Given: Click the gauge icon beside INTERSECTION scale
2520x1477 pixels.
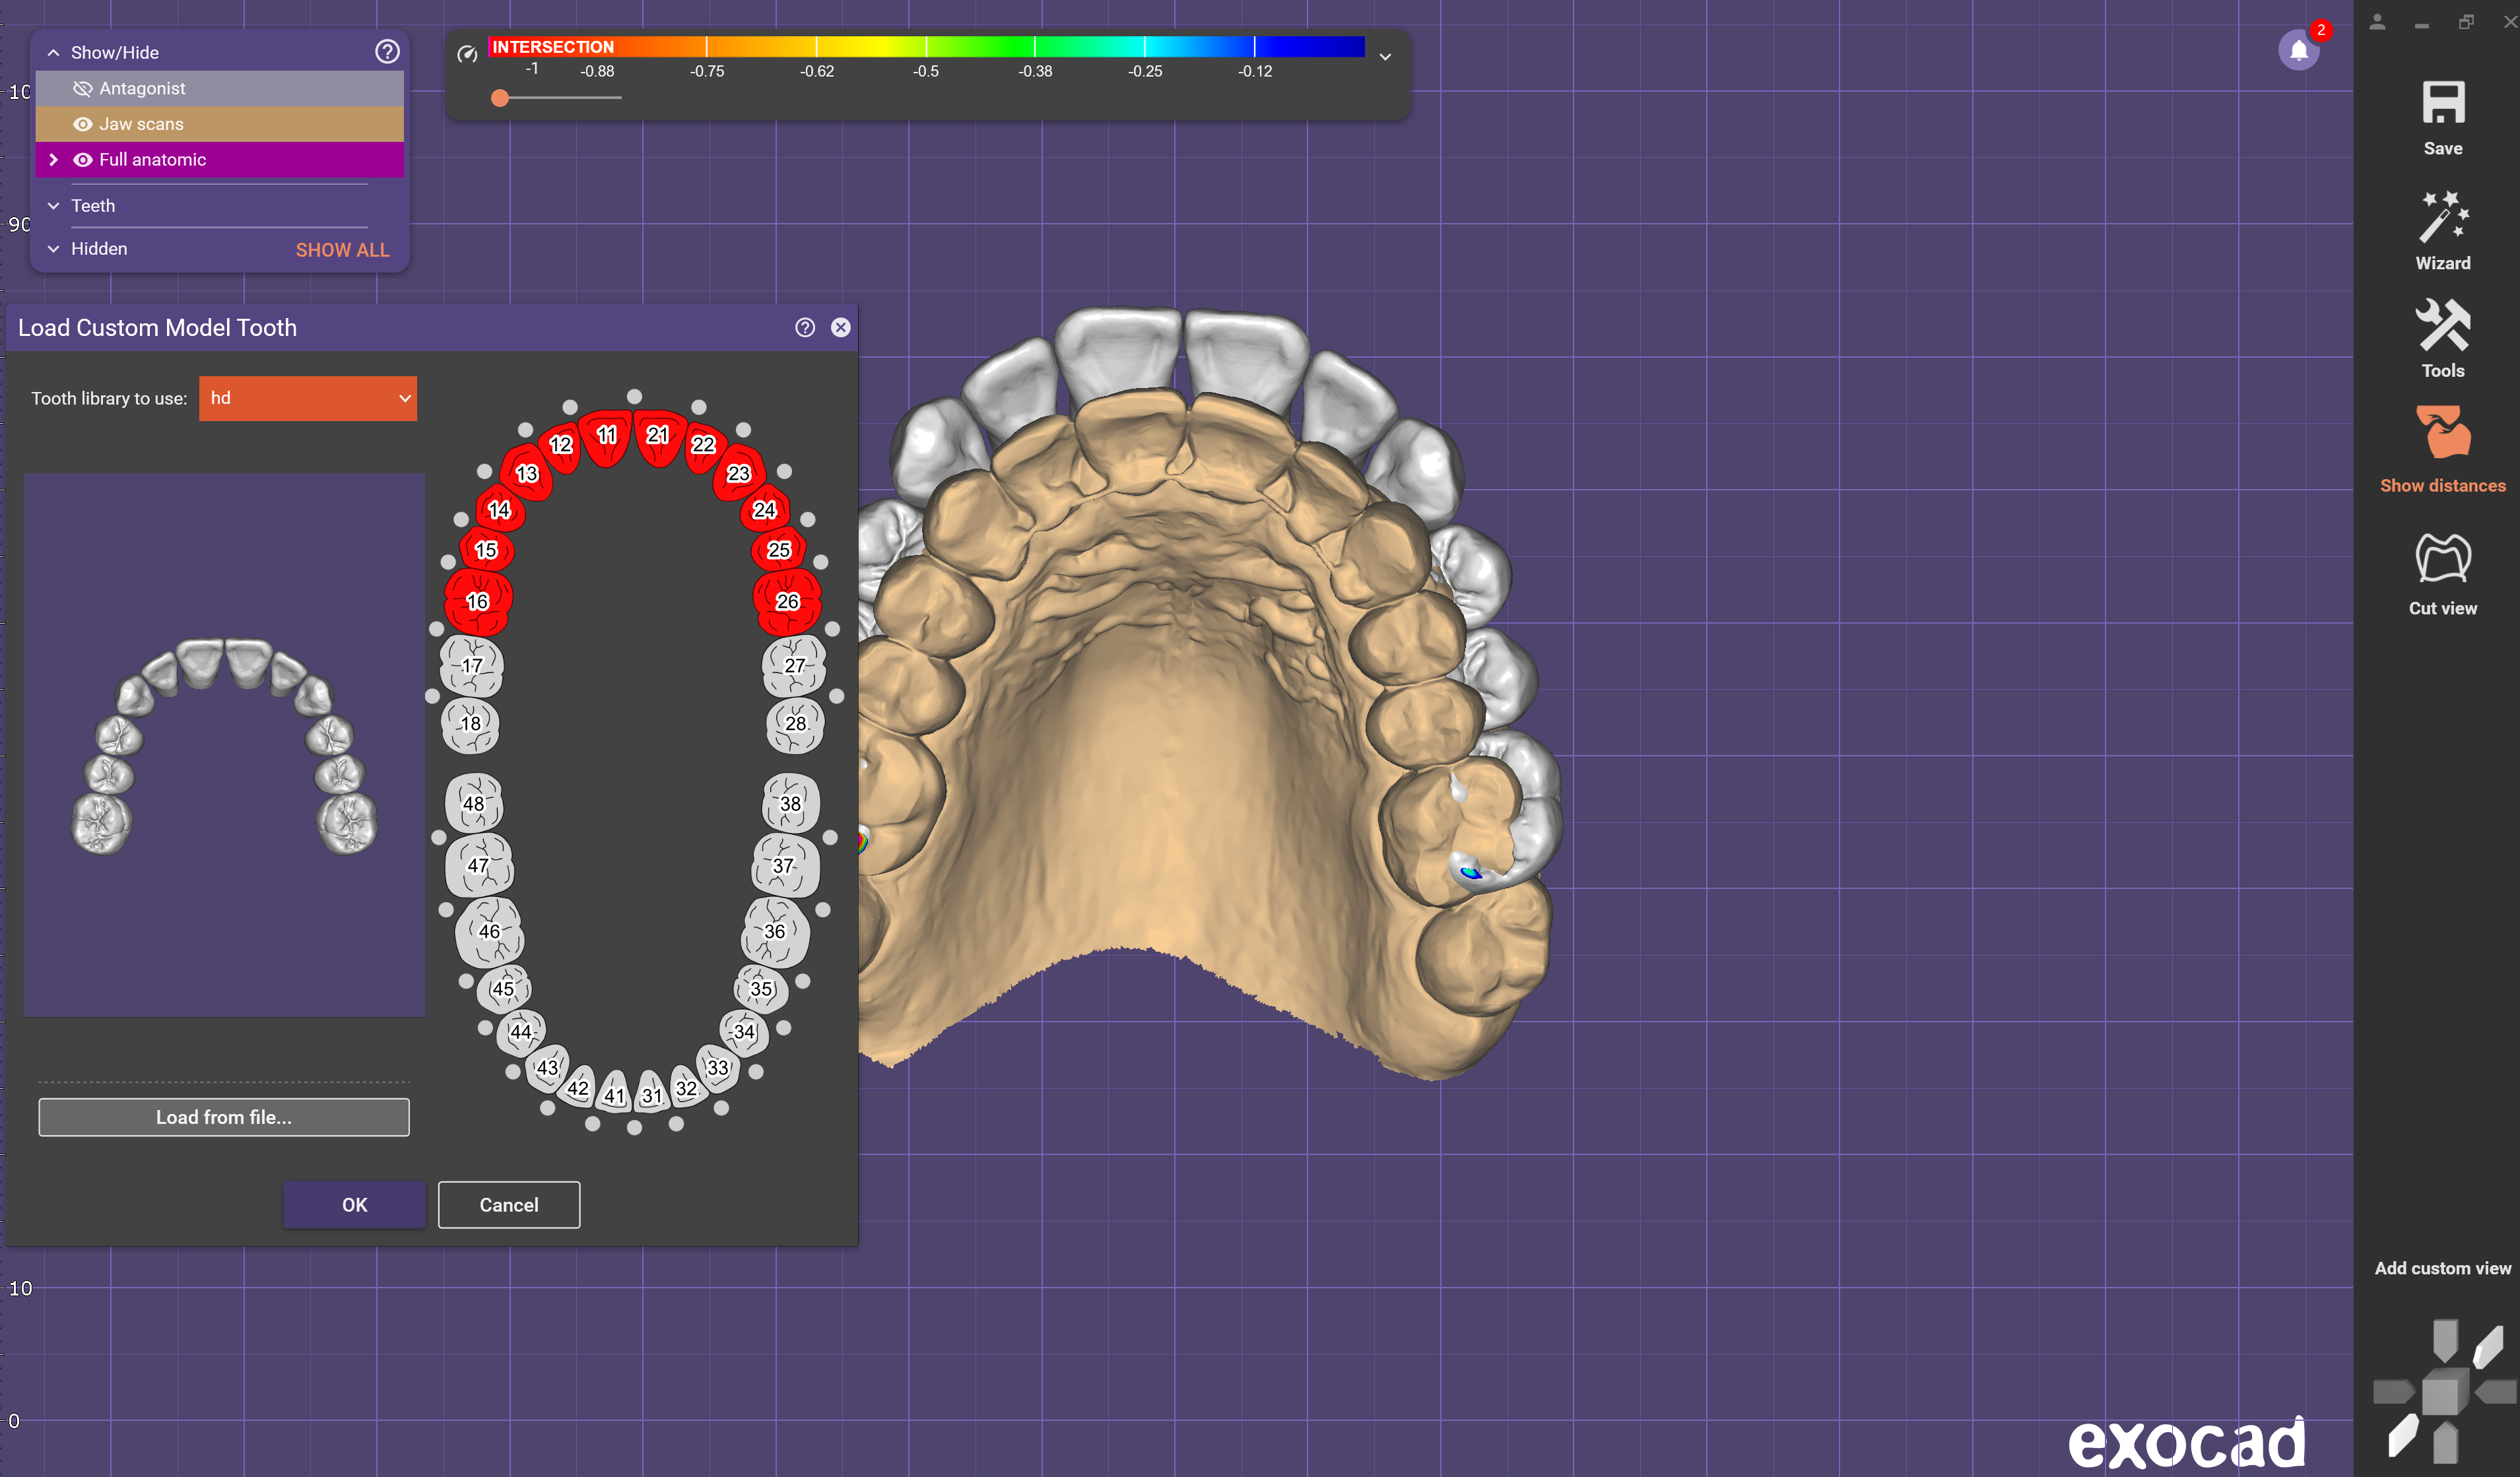Looking at the screenshot, I should [x=467, y=54].
